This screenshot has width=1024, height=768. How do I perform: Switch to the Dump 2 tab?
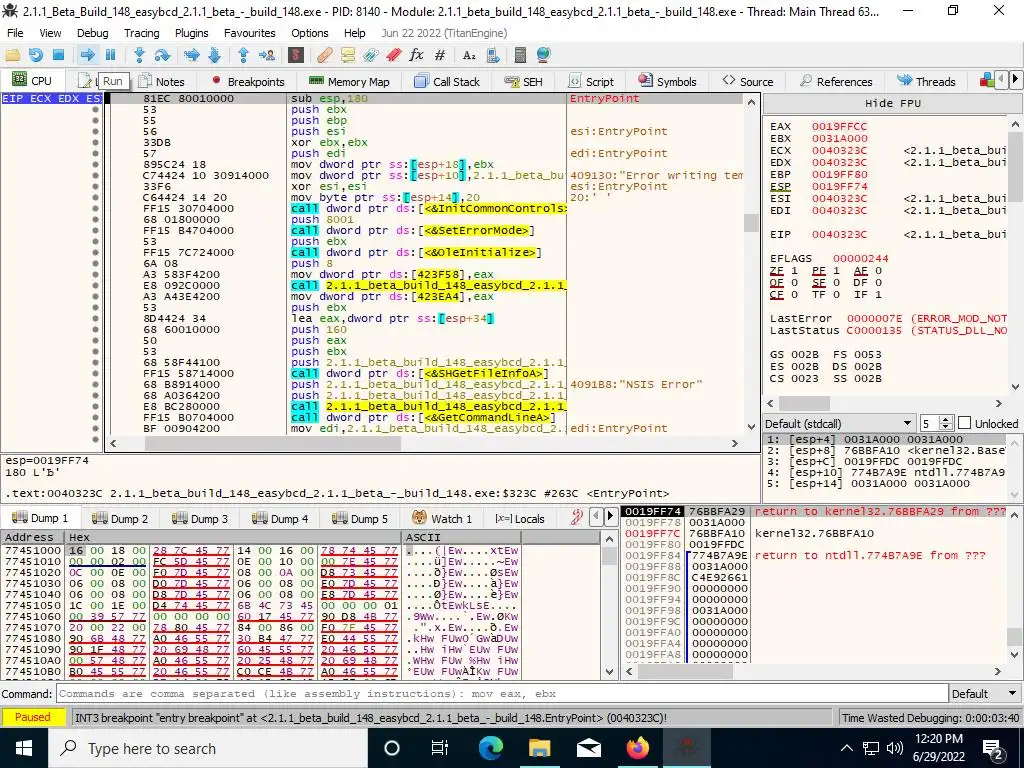pyautogui.click(x=120, y=519)
